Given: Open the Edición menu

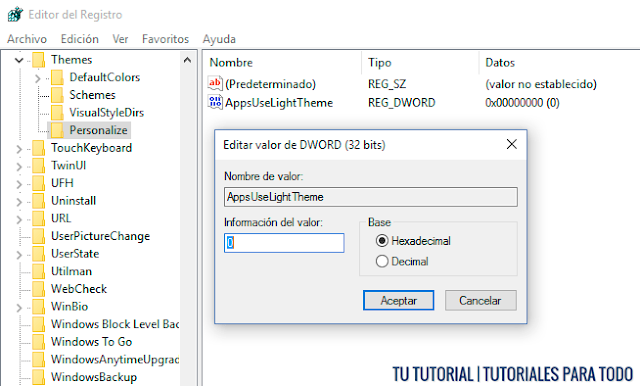Looking at the screenshot, I should [80, 39].
